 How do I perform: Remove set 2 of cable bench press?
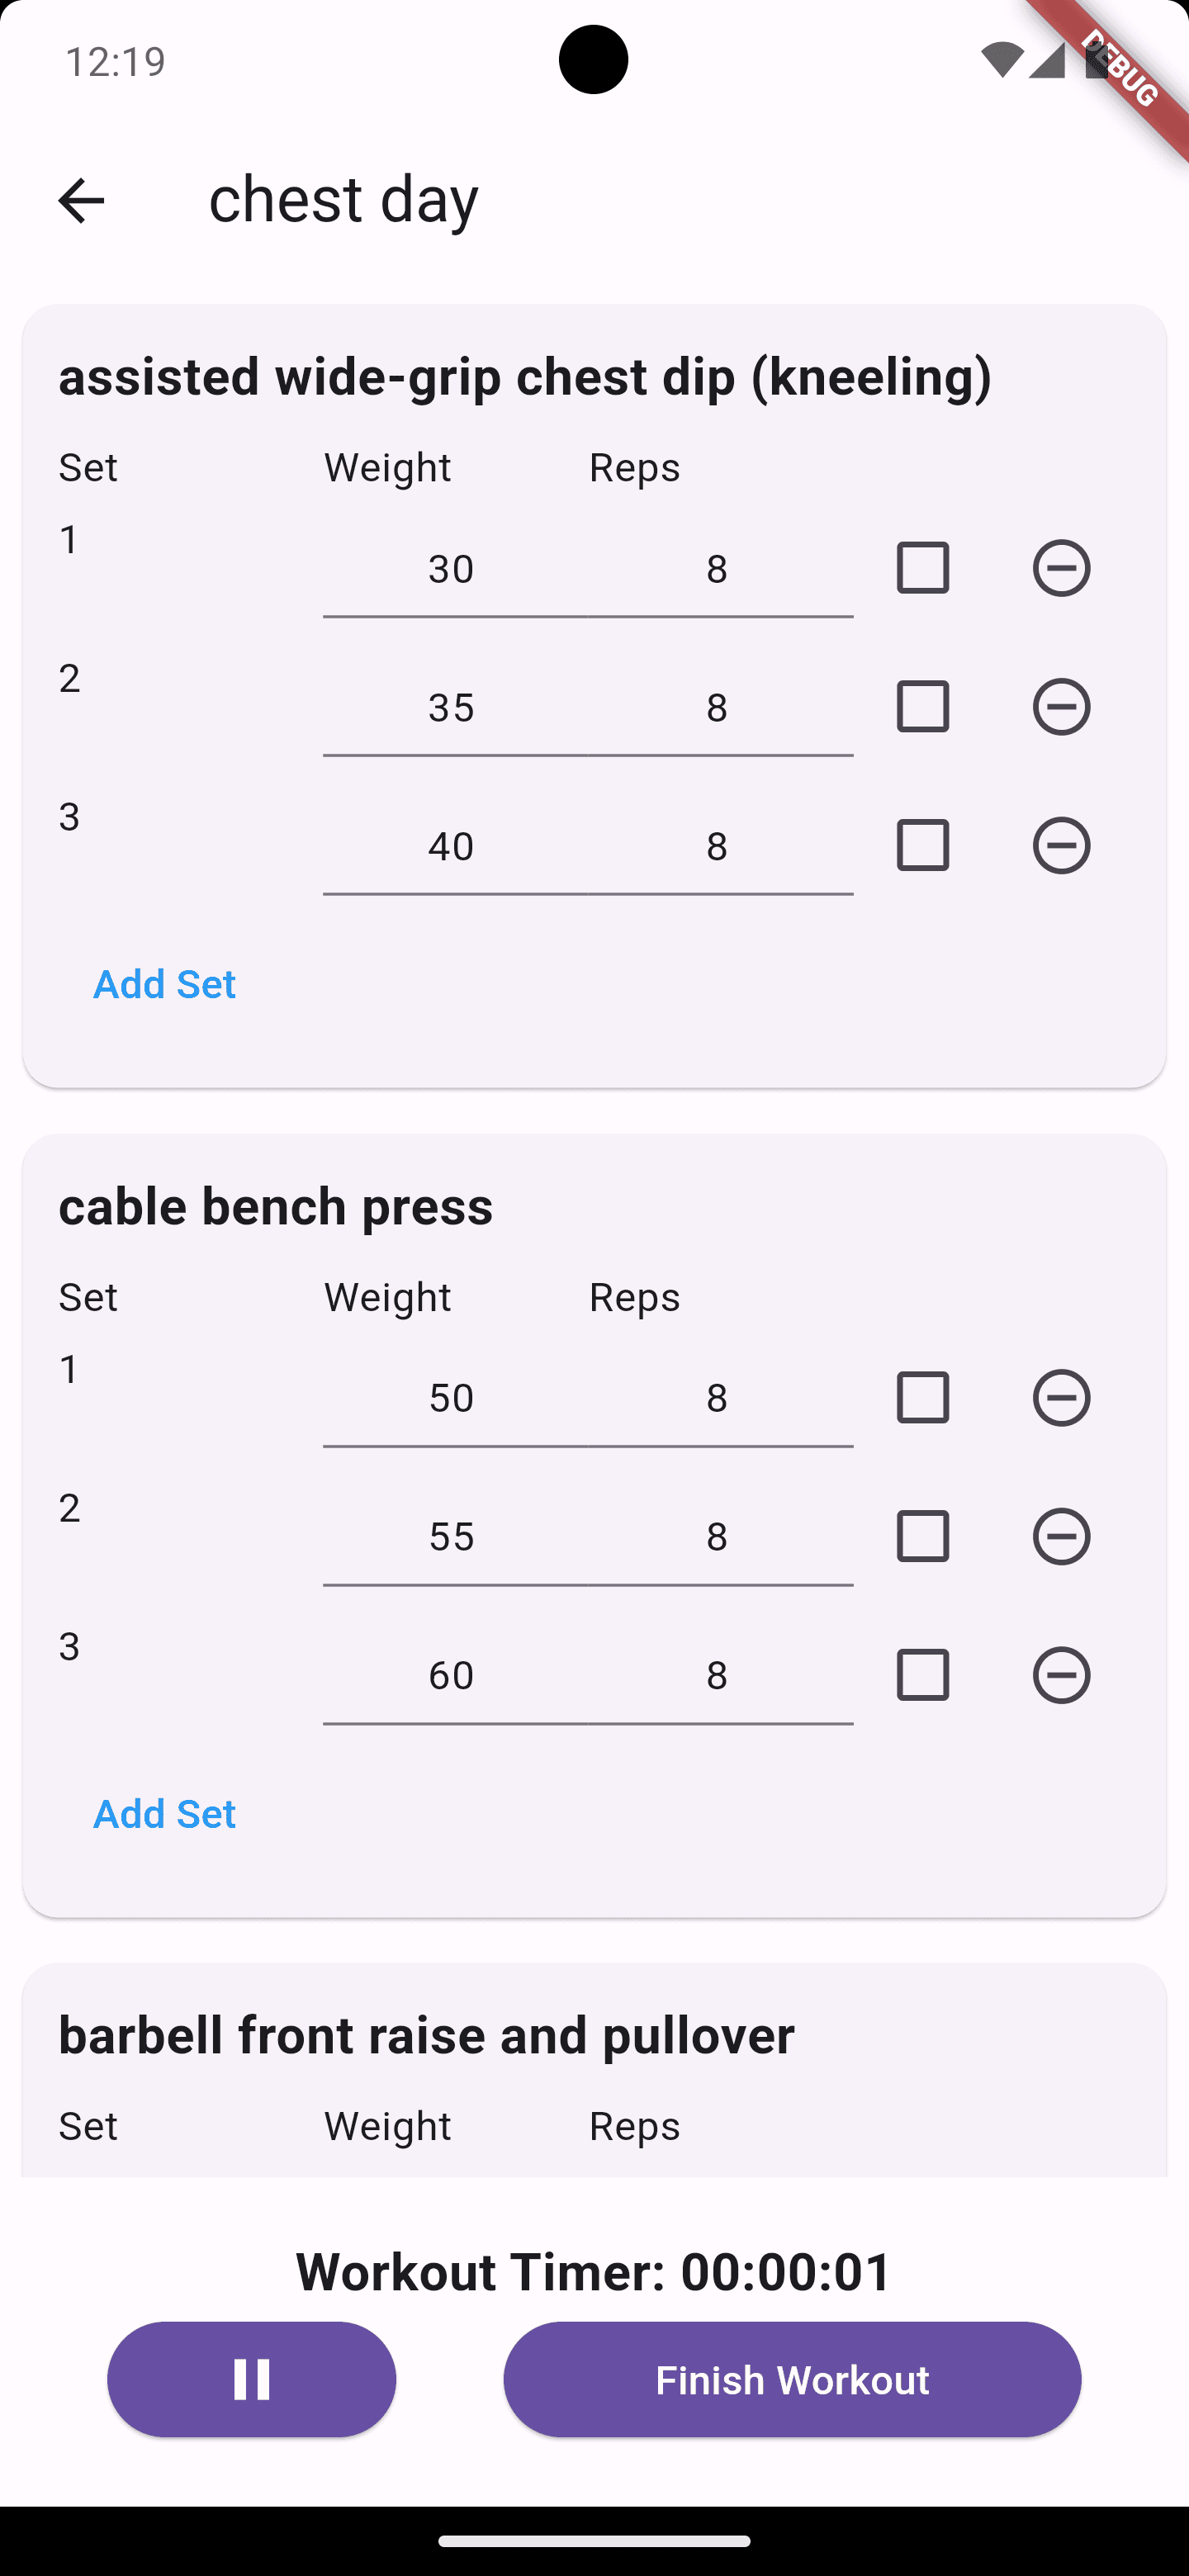[1061, 1536]
